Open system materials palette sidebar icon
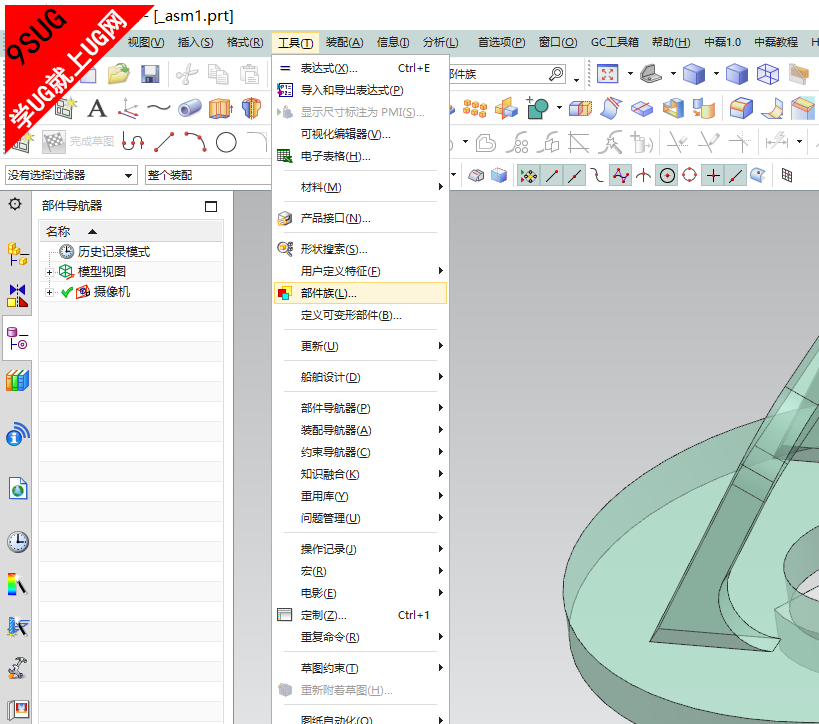 (x=17, y=584)
